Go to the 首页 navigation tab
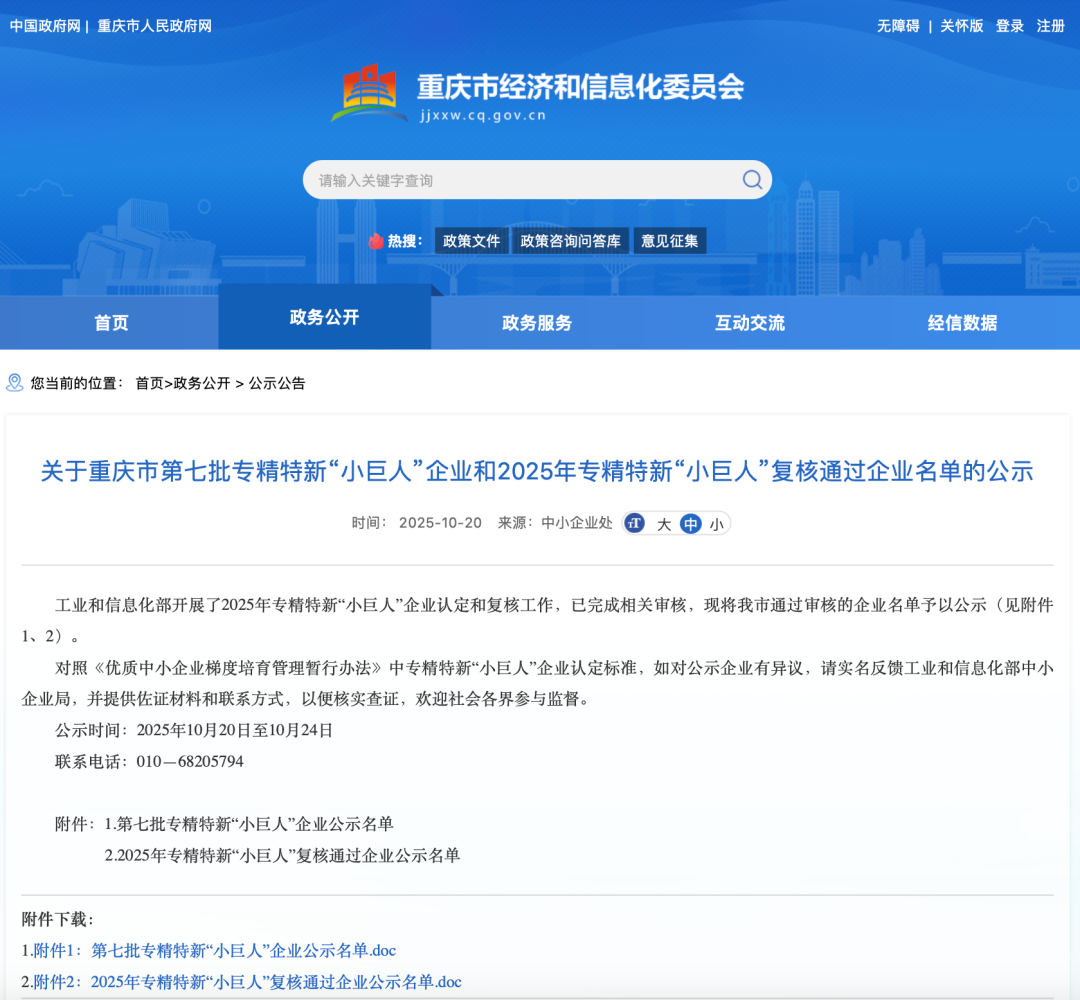The image size is (1080, 1000). coord(111,323)
